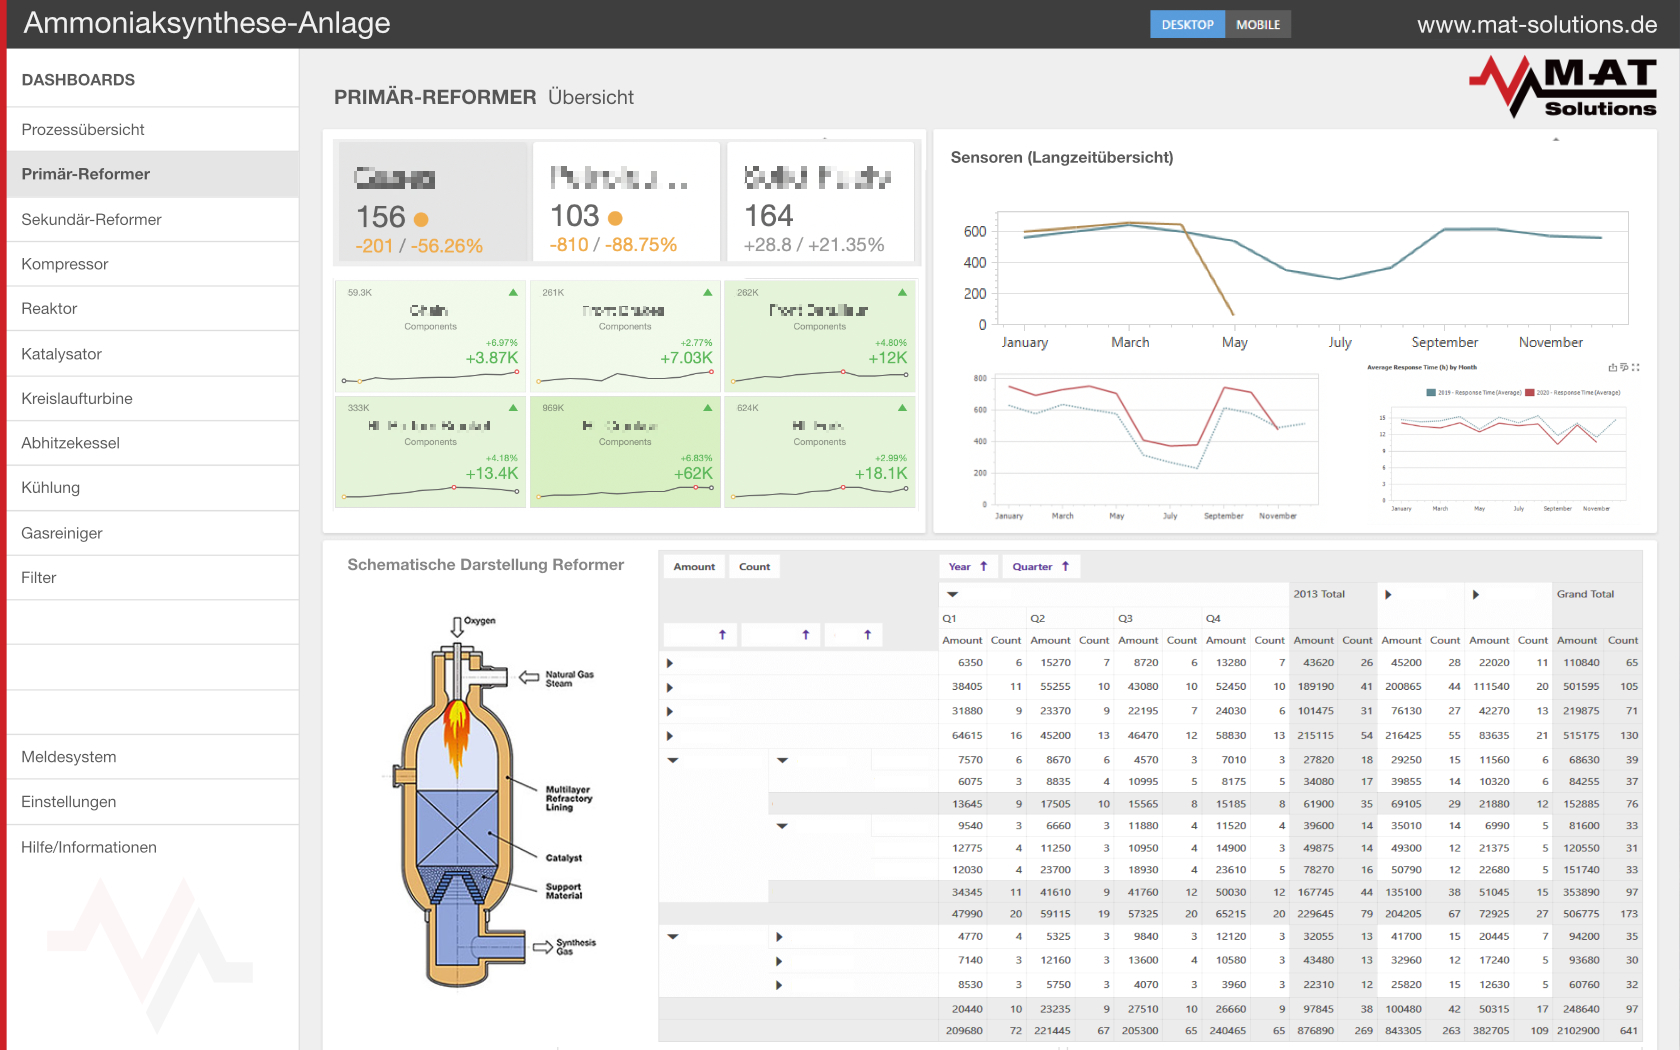Enter focus mode on the Response Time chart
Viewport: 1680px width, 1050px height.
tap(1636, 368)
